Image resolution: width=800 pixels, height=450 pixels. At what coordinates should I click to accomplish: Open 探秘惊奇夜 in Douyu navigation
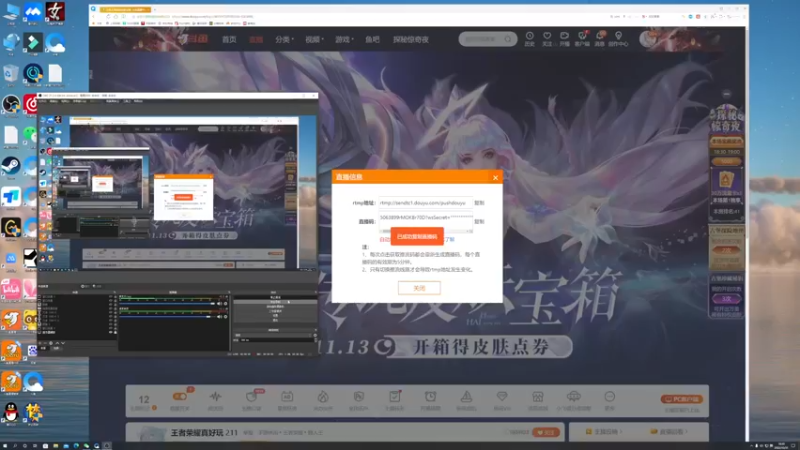point(411,39)
